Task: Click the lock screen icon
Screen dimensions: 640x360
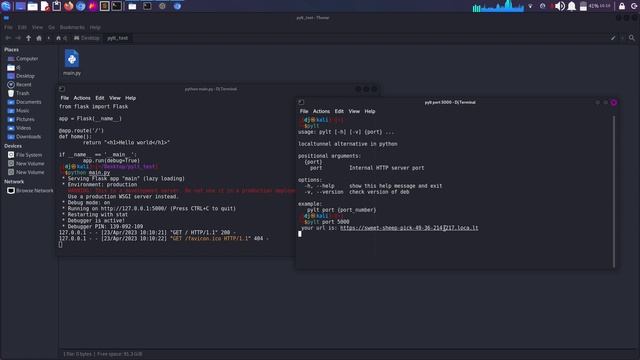Action: coord(622,6)
